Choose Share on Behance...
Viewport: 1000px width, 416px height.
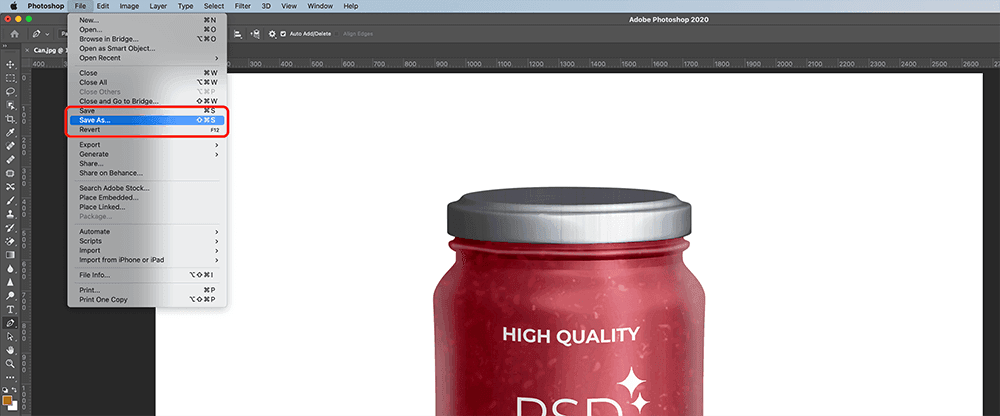click(147, 173)
